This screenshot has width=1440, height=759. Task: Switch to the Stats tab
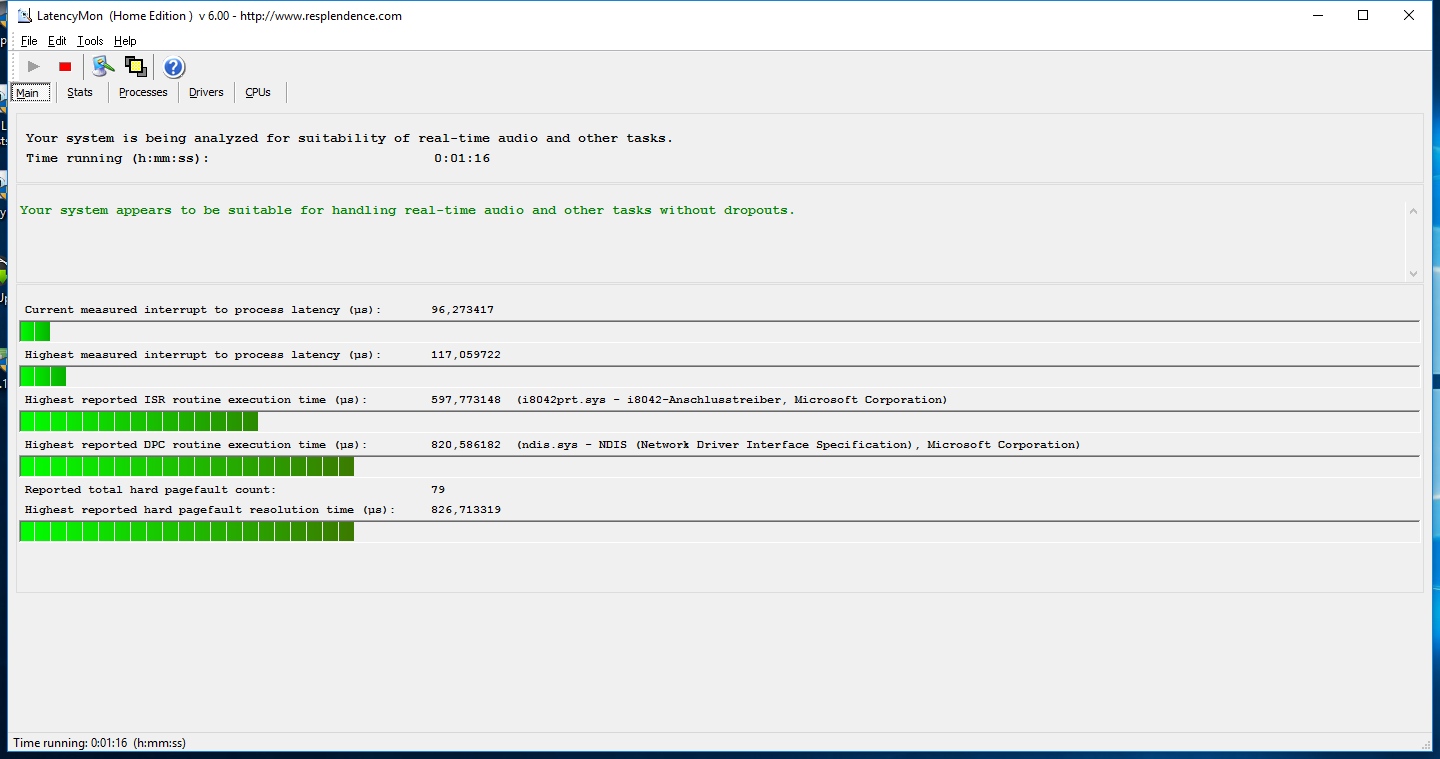coord(80,92)
